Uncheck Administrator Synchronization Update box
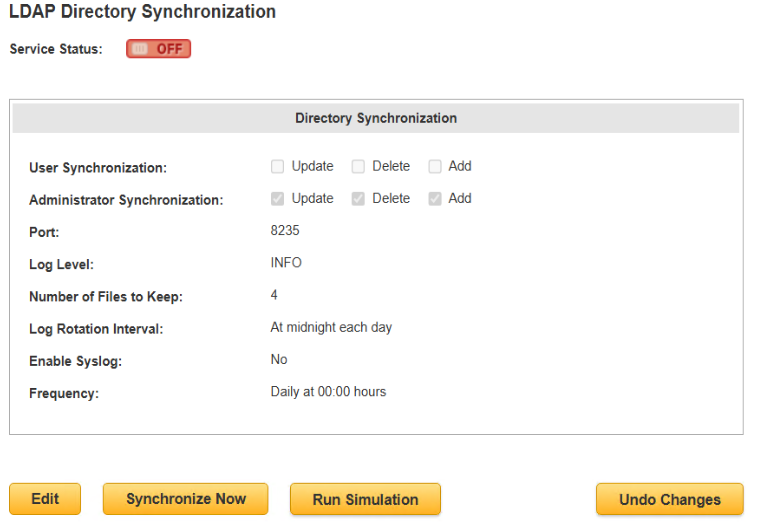Image resolution: width=763 pixels, height=528 pixels. [278, 199]
